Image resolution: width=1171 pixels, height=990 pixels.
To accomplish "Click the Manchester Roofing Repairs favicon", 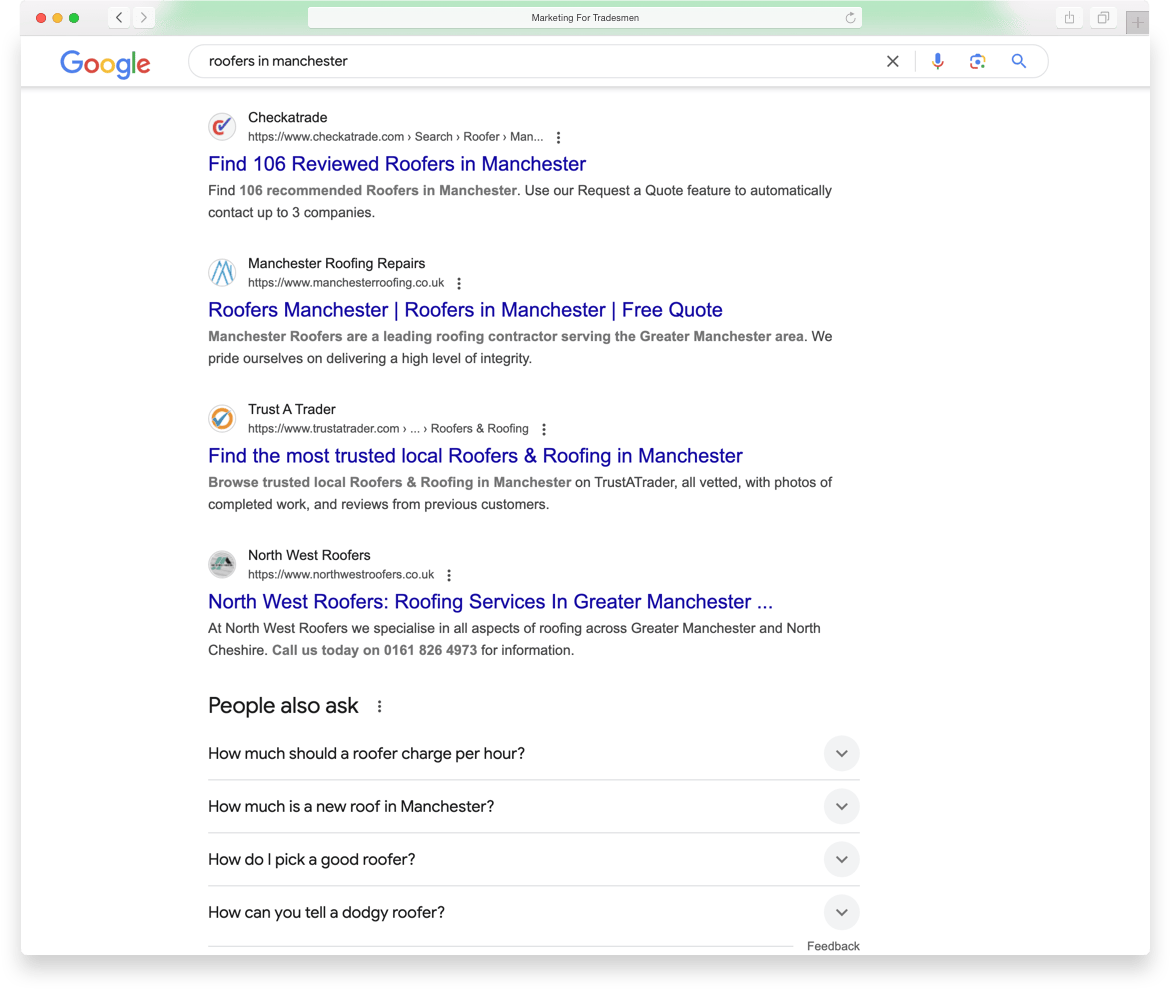I will coord(222,273).
